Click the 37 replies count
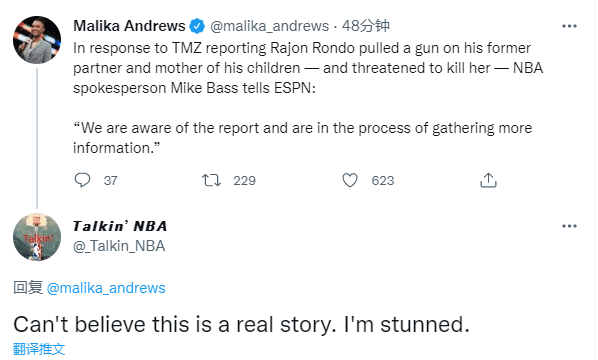Viewport: 598px width, 360px height. pyautogui.click(x=111, y=180)
